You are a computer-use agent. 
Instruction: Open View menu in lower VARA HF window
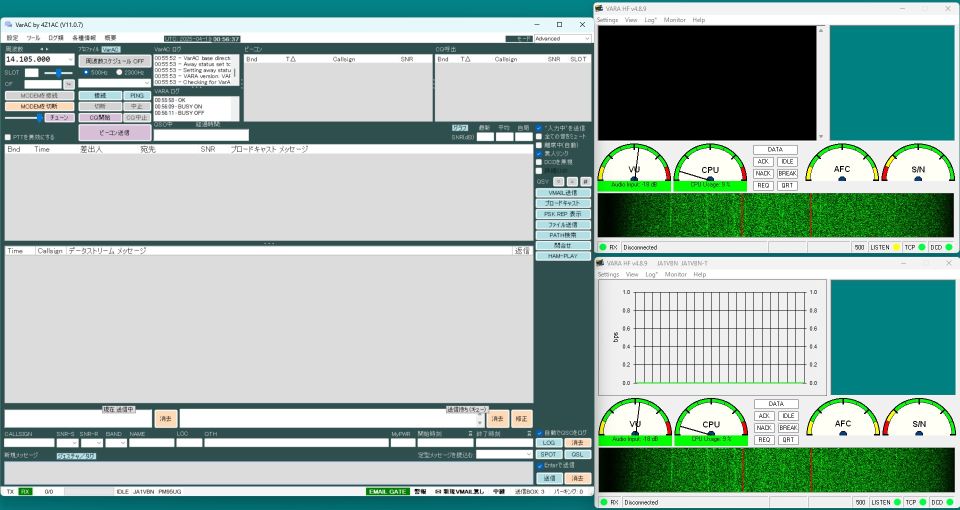pos(631,274)
